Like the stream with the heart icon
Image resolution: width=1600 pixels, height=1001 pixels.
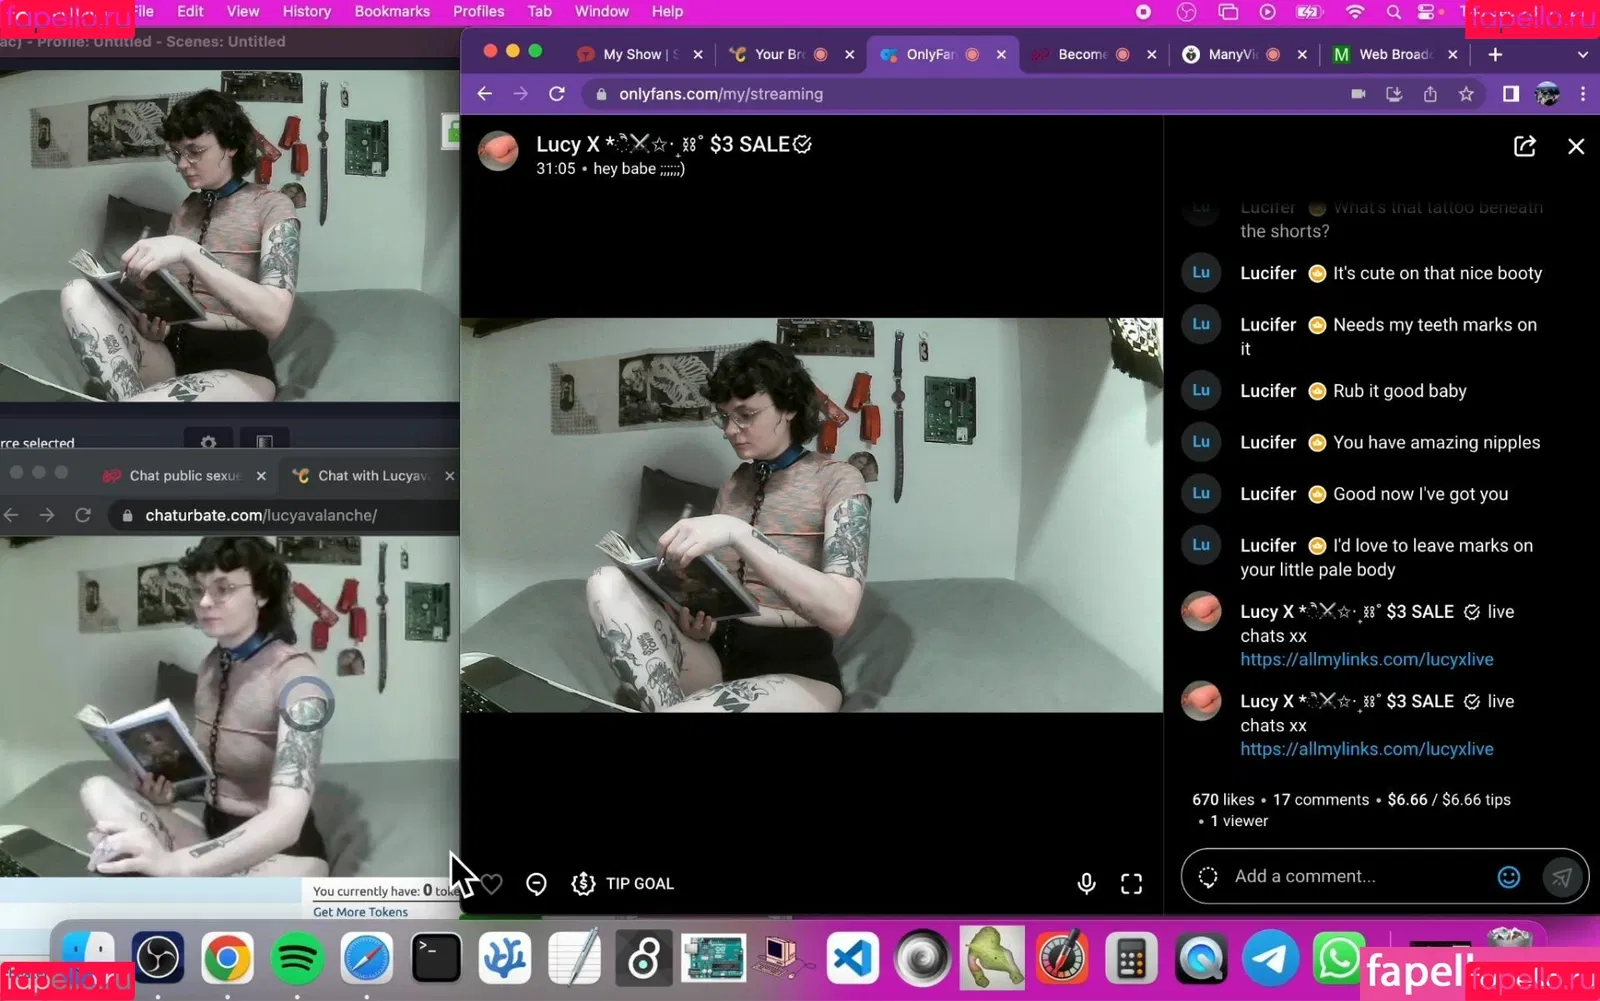click(491, 884)
